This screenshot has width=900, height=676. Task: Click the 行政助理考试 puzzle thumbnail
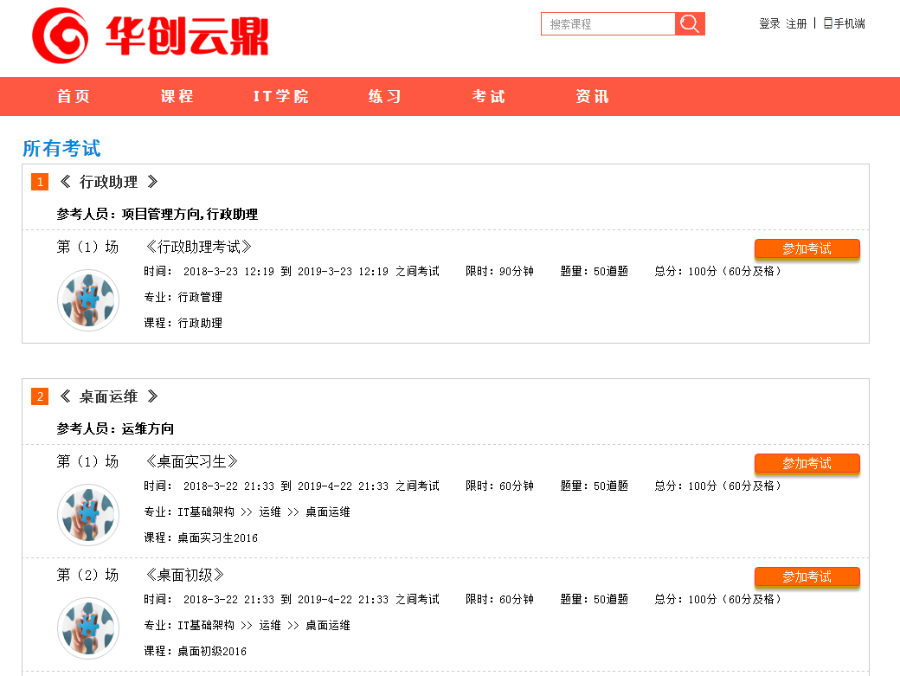[88, 299]
